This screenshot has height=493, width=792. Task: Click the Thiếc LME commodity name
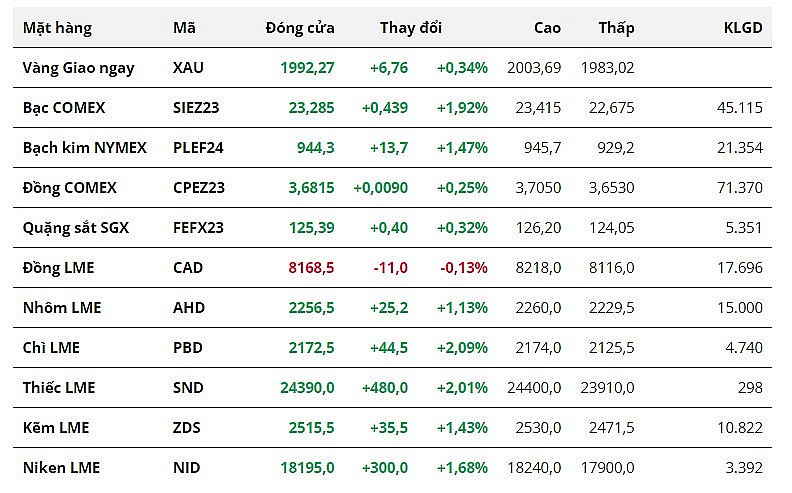60,388
